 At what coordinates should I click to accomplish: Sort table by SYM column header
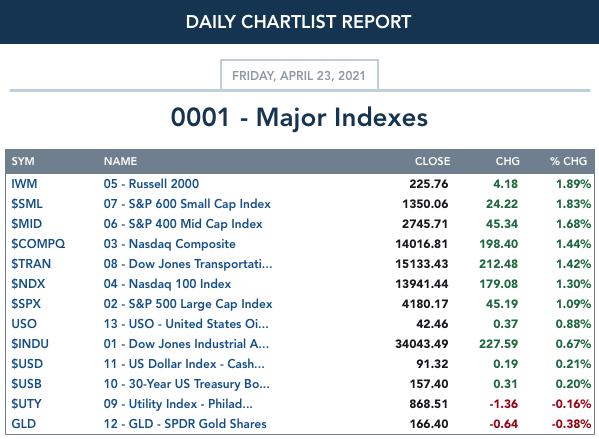click(23, 161)
